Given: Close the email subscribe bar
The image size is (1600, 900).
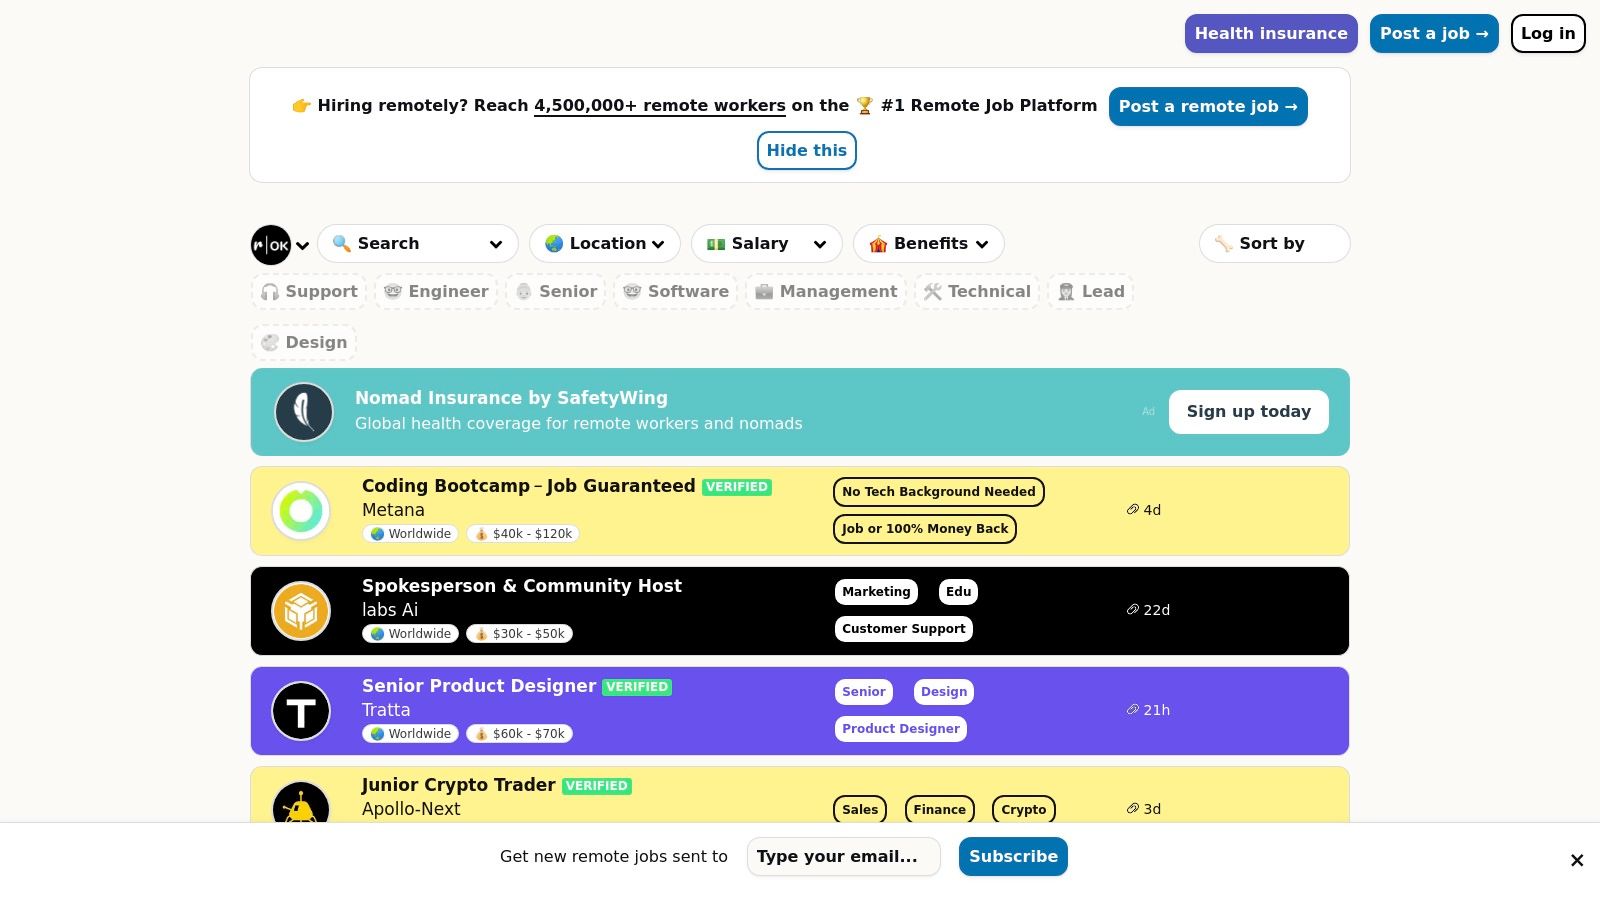Looking at the screenshot, I should 1577,860.
